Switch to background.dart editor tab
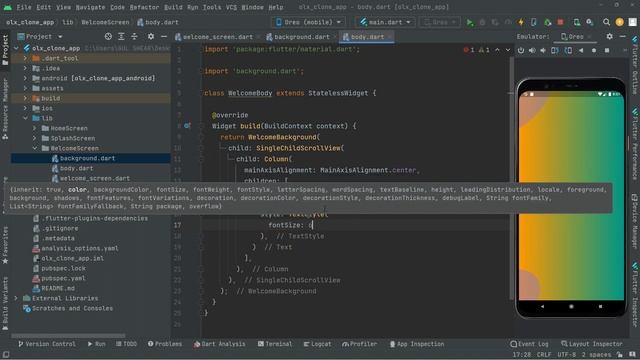 click(301, 37)
